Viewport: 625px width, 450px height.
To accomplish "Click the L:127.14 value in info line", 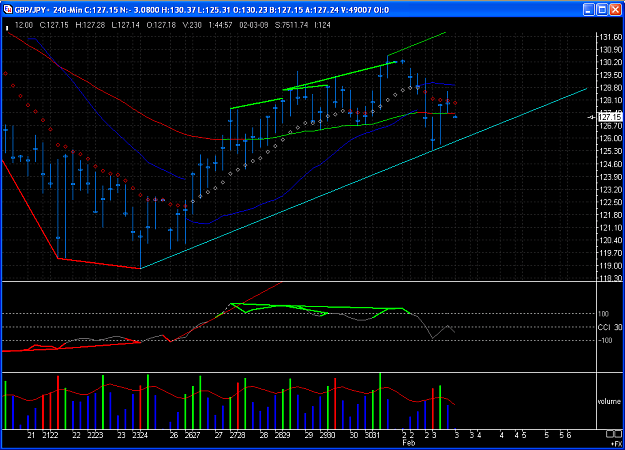I will click(126, 25).
